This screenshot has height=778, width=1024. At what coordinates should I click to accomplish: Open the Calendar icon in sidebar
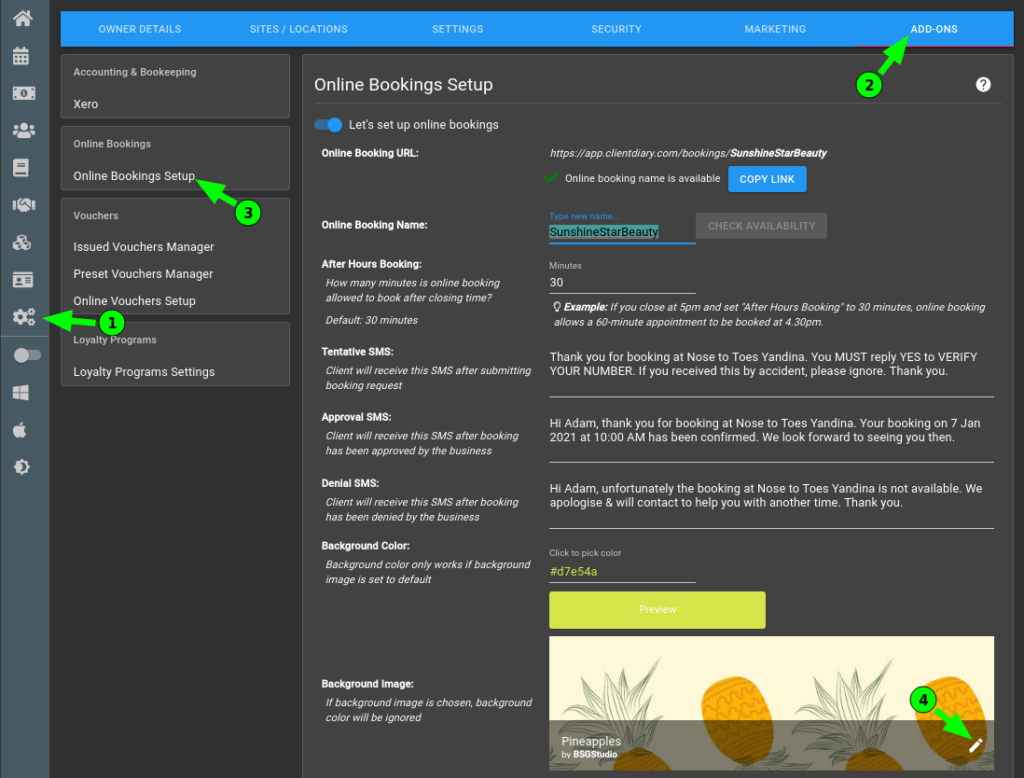22,55
